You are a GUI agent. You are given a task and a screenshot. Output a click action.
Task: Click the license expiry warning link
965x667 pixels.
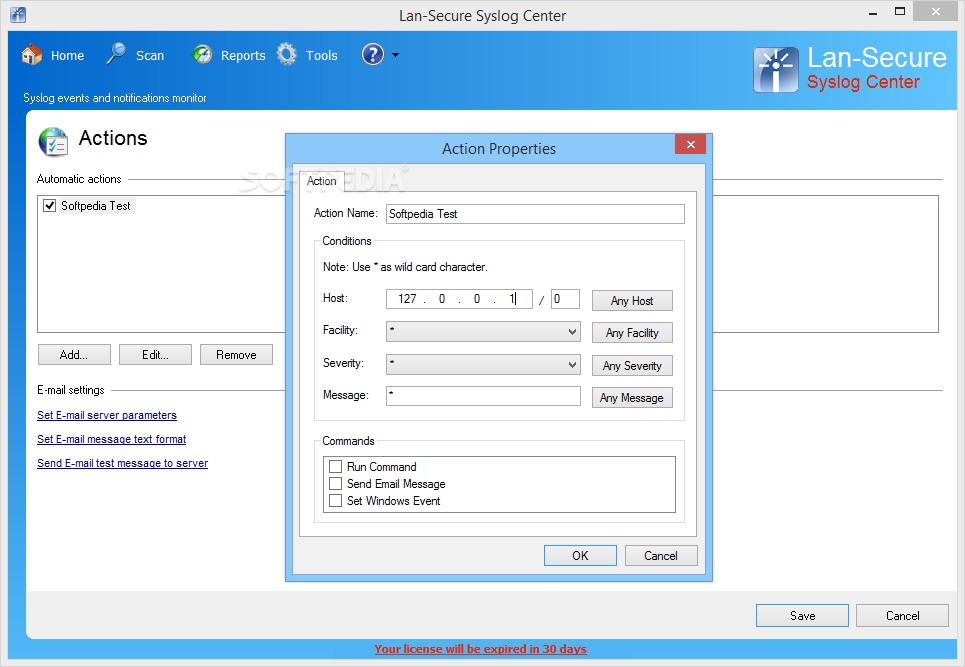coord(481,649)
